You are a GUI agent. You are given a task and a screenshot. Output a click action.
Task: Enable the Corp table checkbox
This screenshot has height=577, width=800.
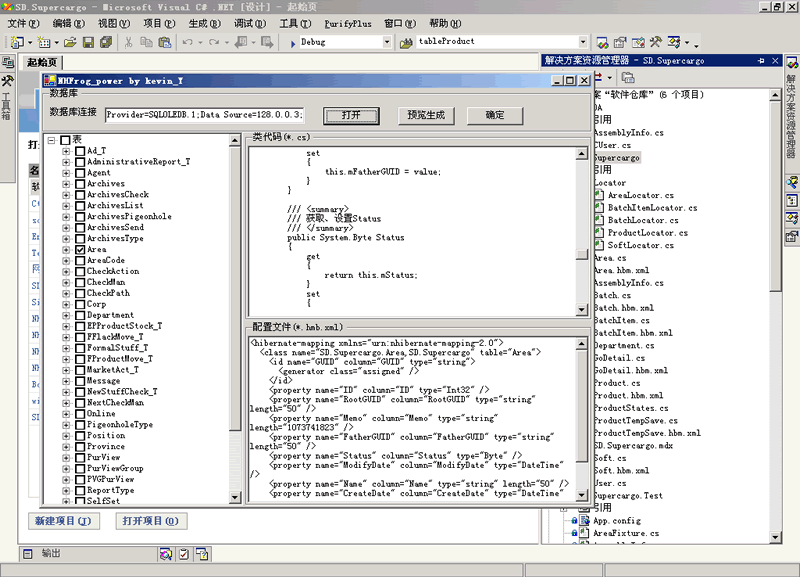(x=80, y=305)
